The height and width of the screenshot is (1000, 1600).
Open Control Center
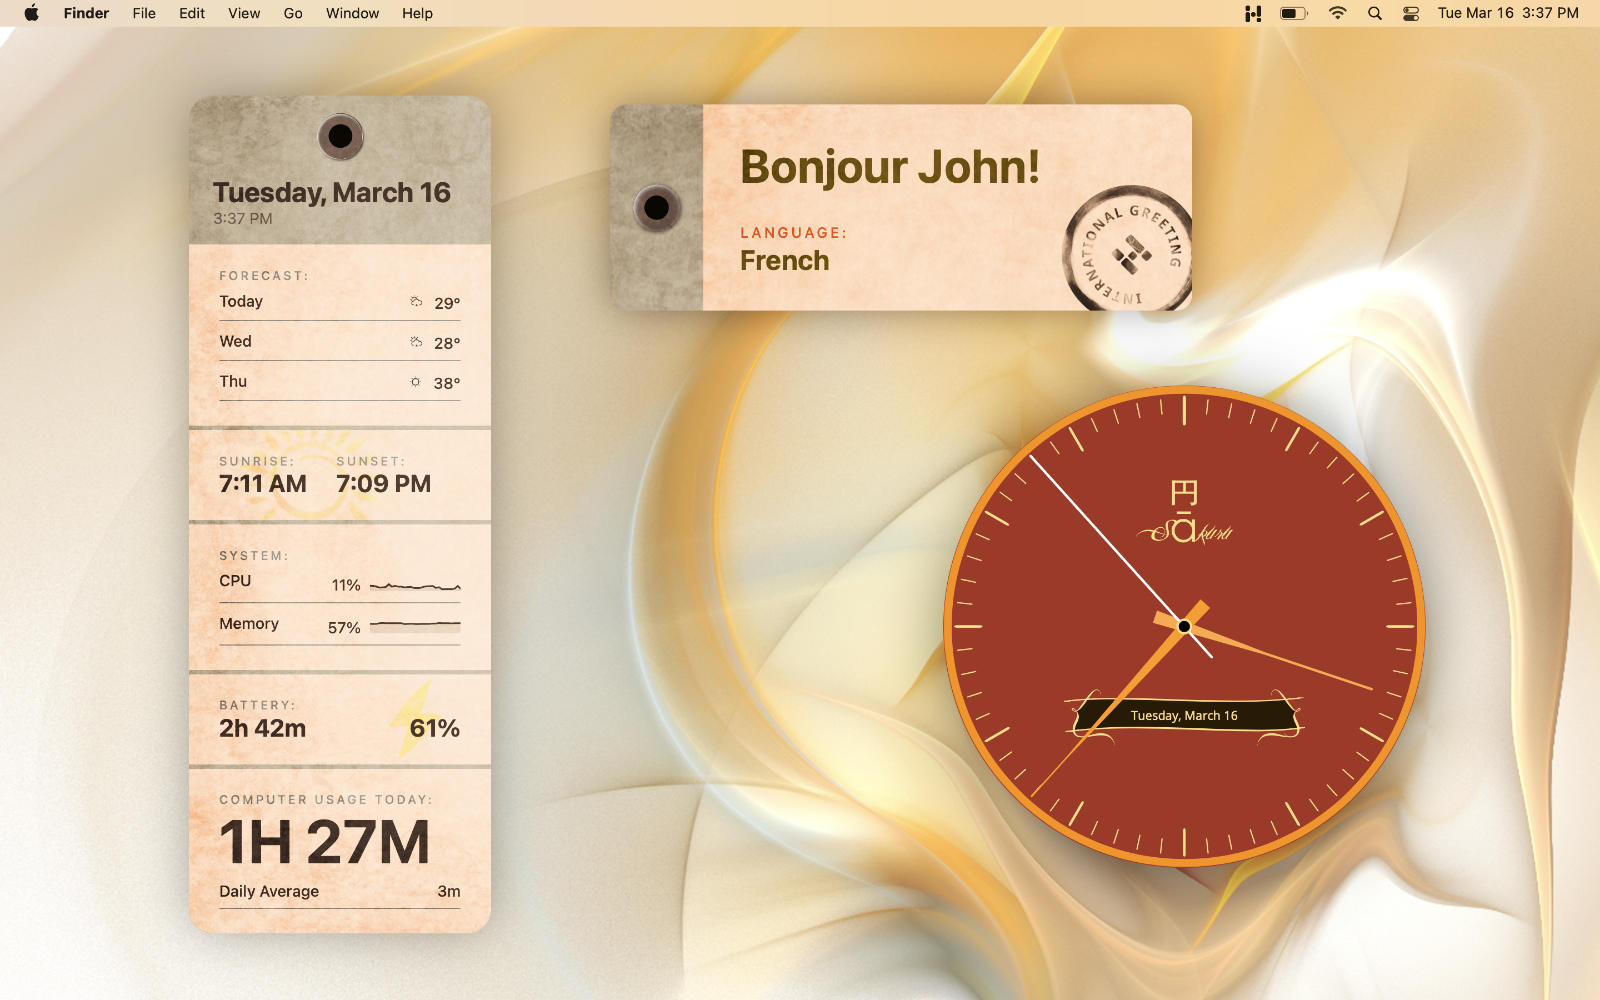click(x=1411, y=13)
